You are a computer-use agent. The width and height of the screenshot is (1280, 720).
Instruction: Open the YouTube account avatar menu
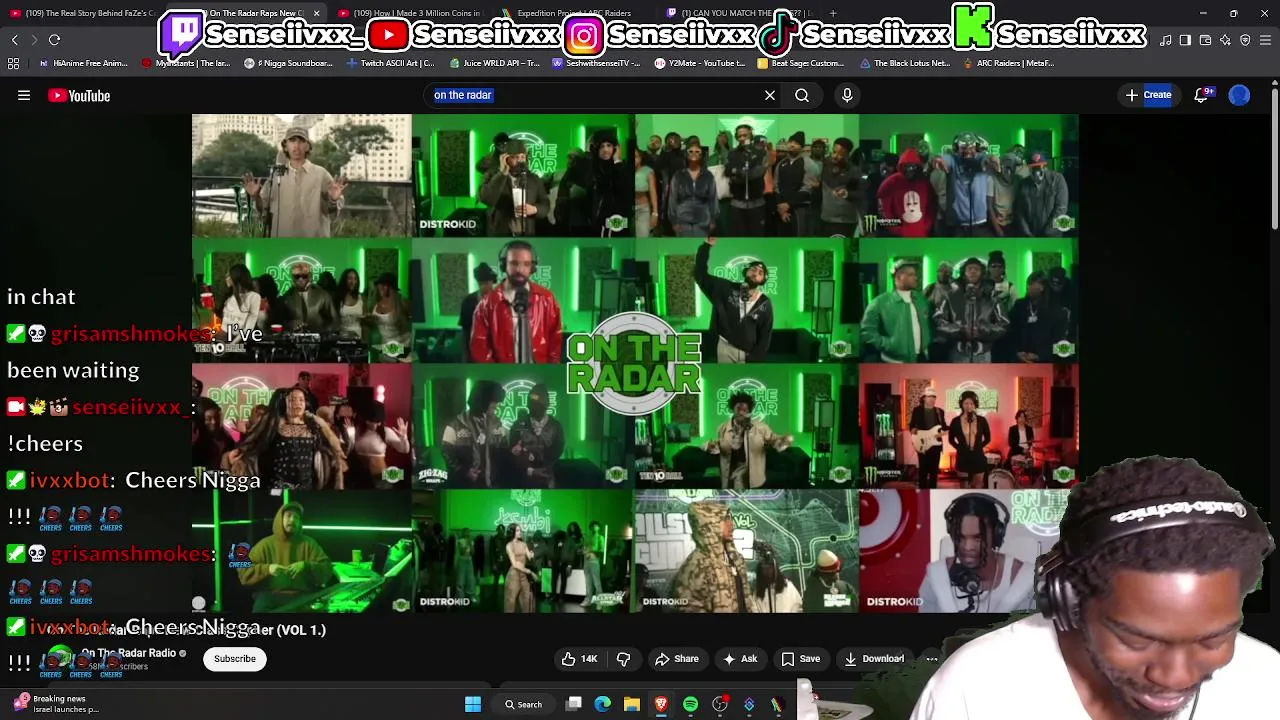(1239, 95)
